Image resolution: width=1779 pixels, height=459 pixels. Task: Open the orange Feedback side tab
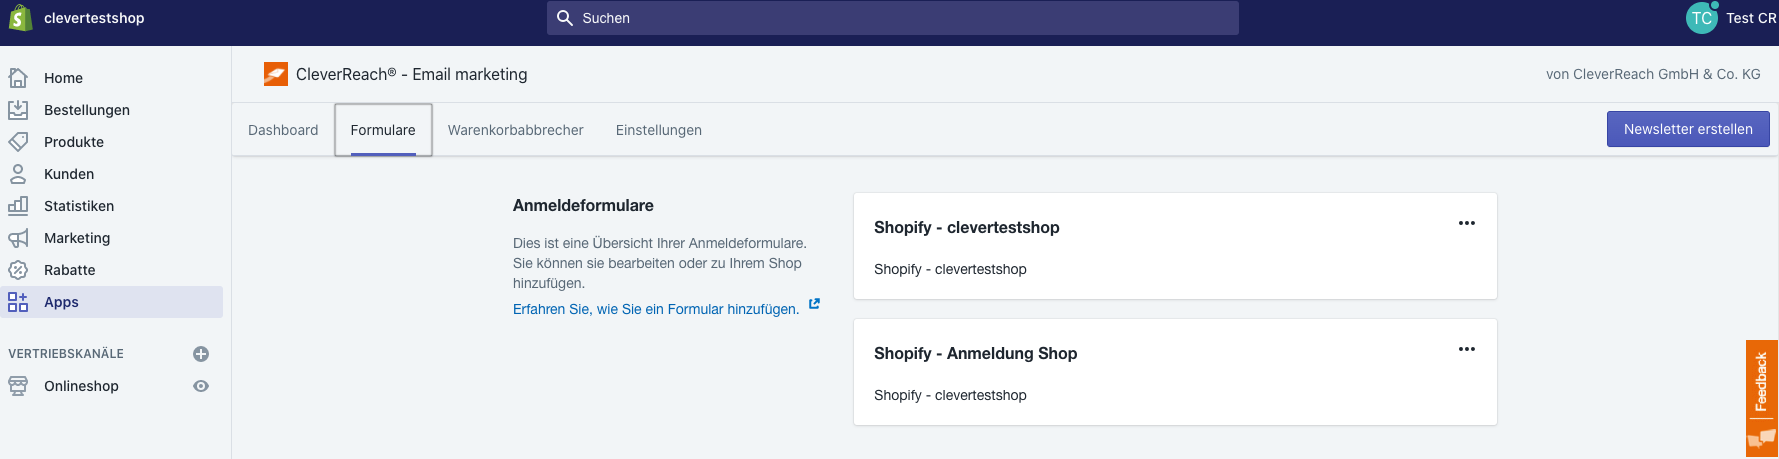(1761, 398)
